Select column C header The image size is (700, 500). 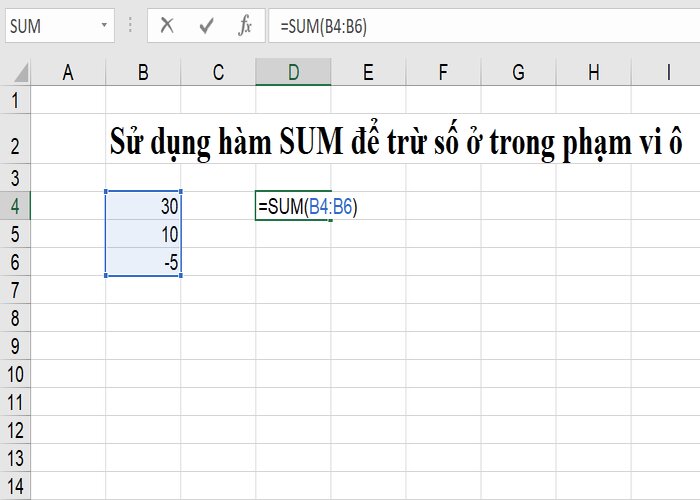218,72
